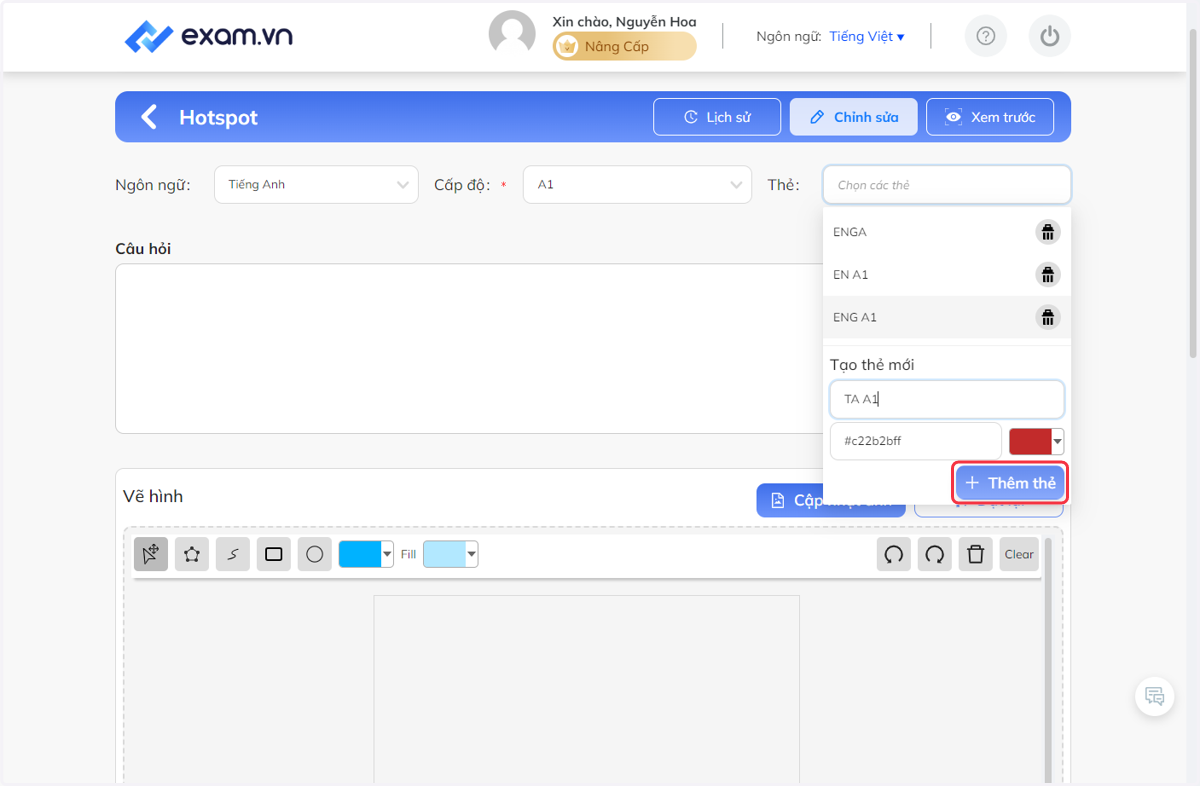Delete the ENG A1 tag with its trash icon
Image resolution: width=1200 pixels, height=786 pixels.
click(1047, 317)
